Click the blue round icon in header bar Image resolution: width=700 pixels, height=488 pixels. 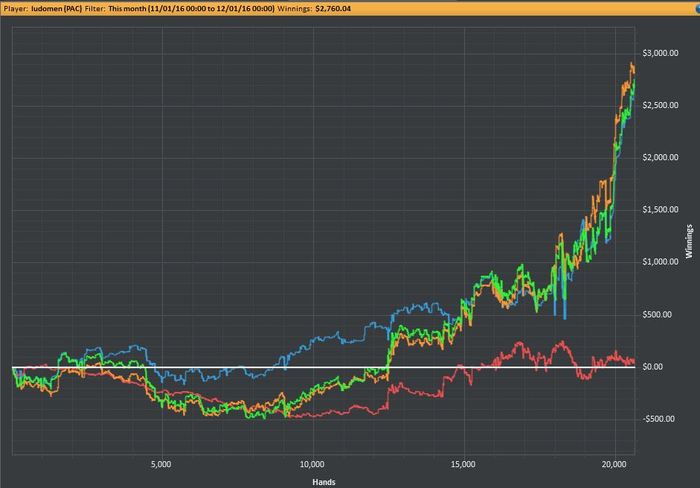tap(697, 8)
